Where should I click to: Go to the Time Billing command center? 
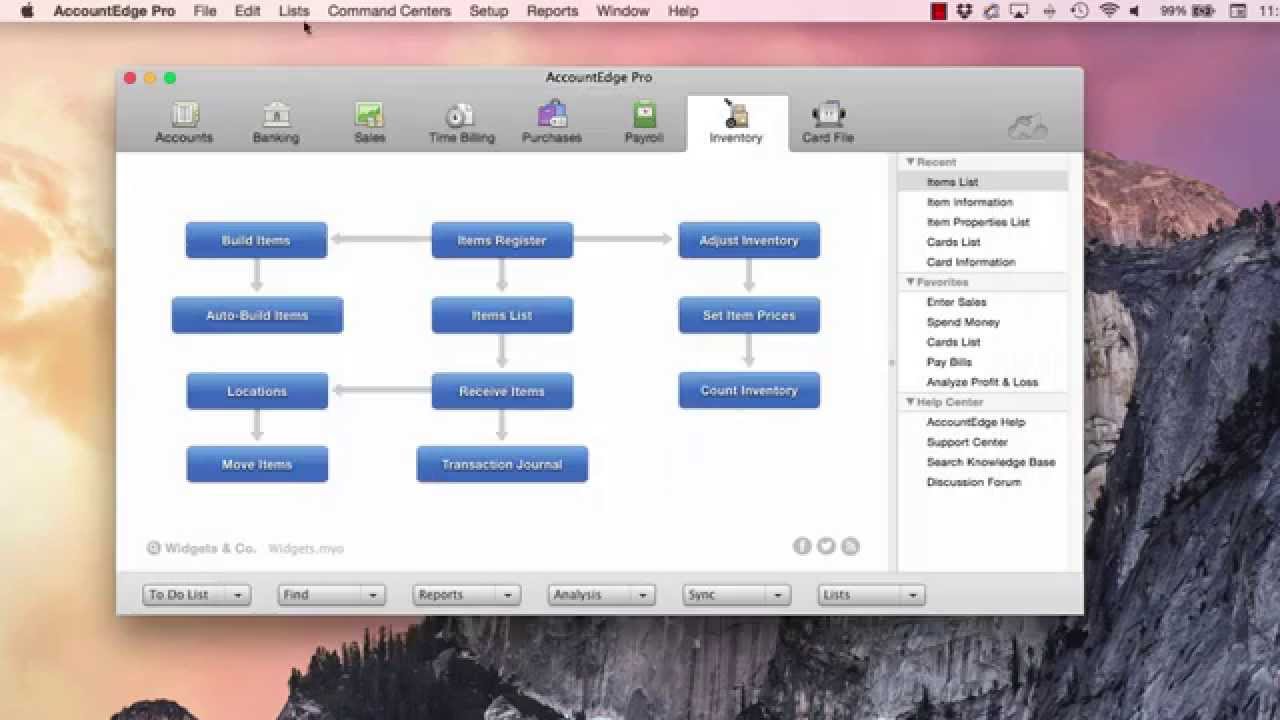point(461,123)
